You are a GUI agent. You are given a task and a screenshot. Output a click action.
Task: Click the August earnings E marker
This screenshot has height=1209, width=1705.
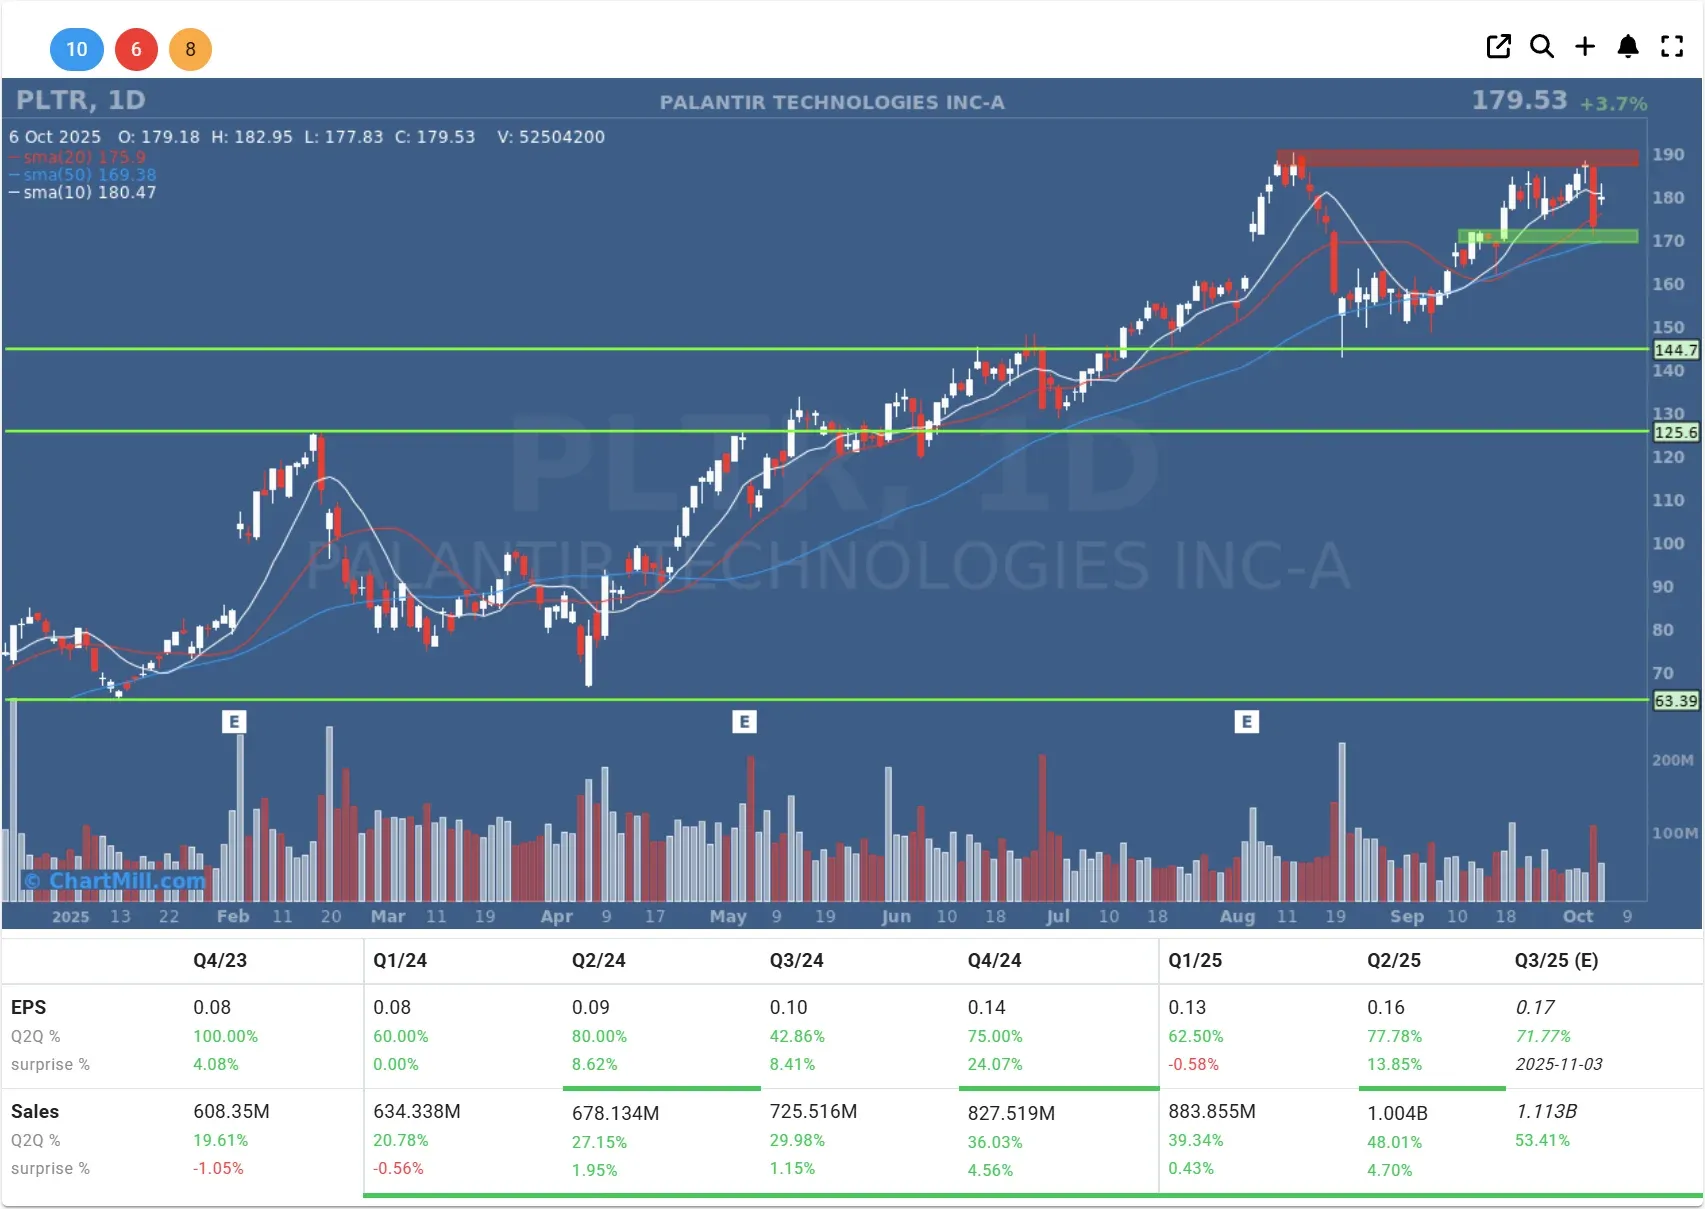pos(1246,722)
